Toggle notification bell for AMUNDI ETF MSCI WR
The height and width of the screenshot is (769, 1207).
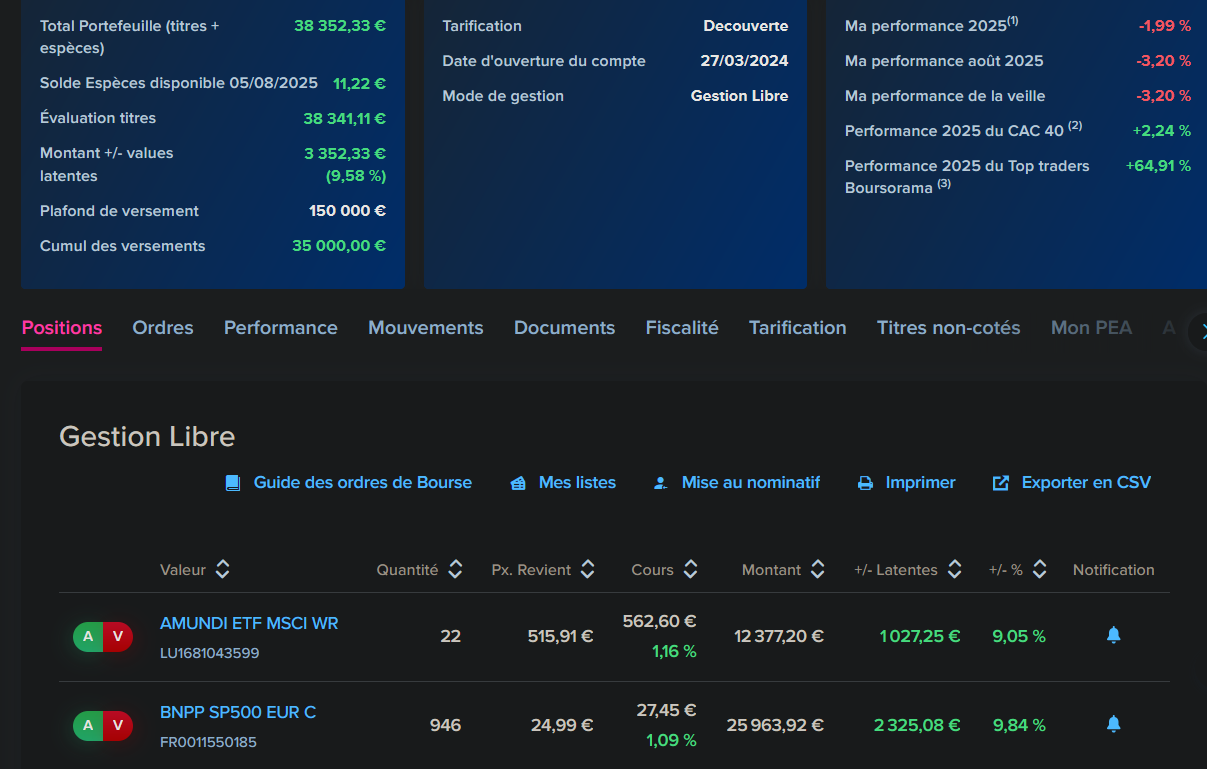pos(1113,635)
